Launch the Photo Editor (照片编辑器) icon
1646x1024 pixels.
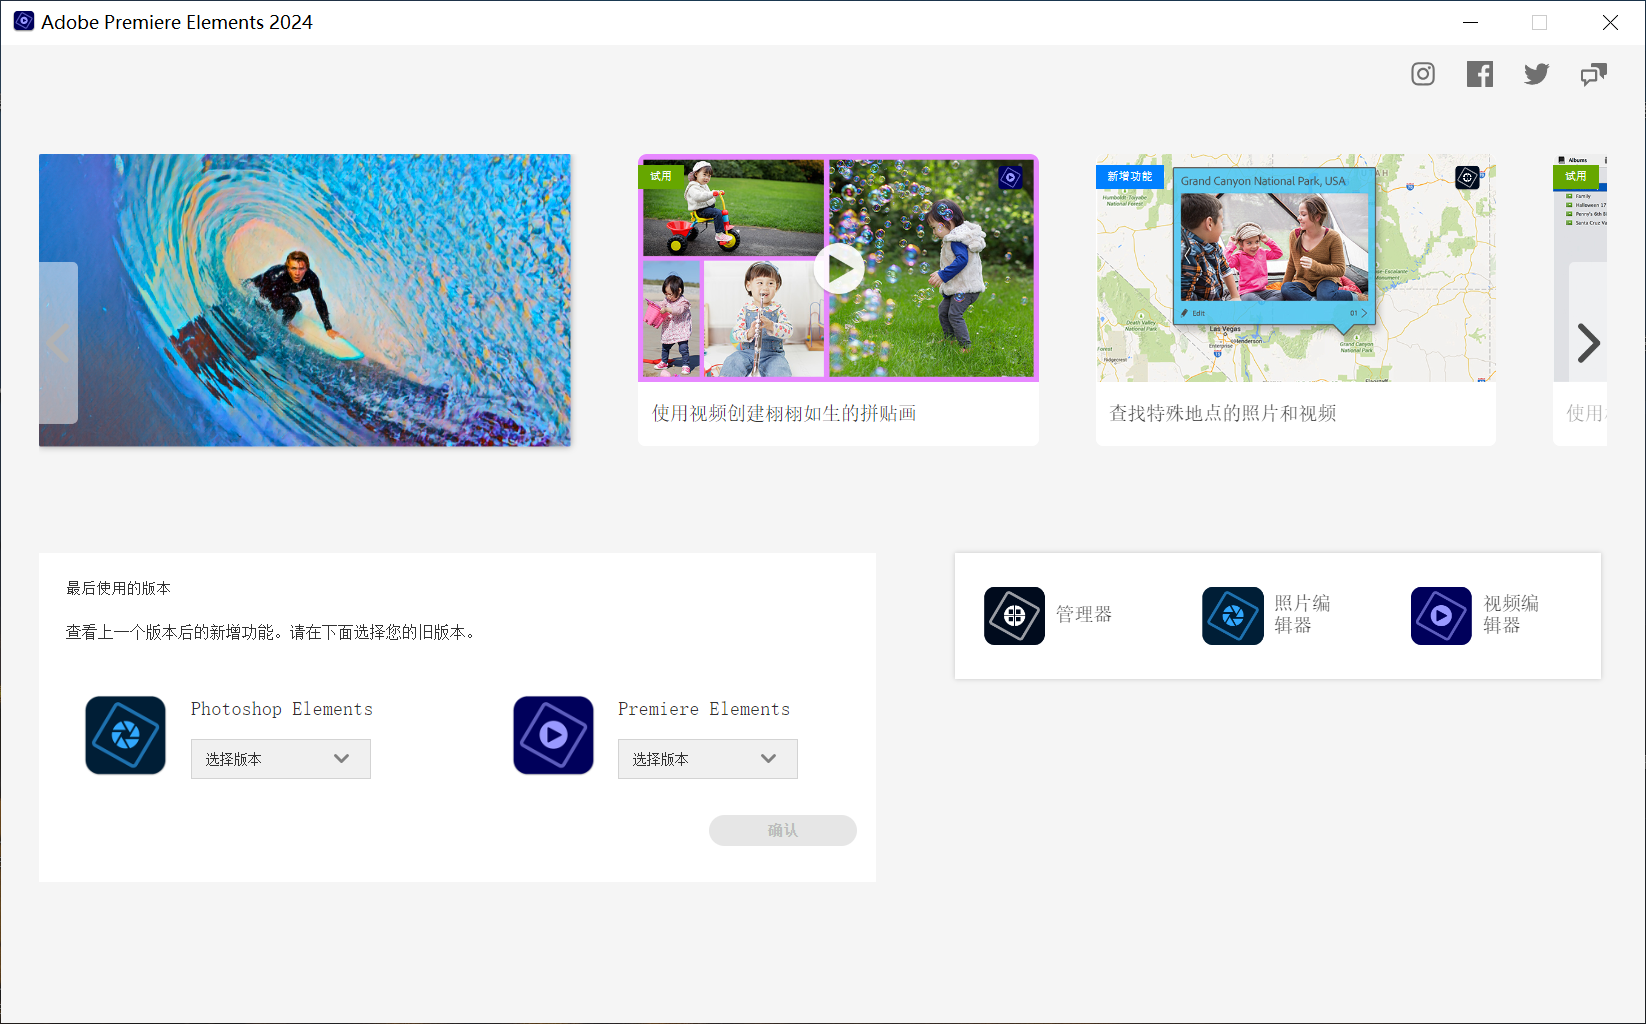[1233, 616]
